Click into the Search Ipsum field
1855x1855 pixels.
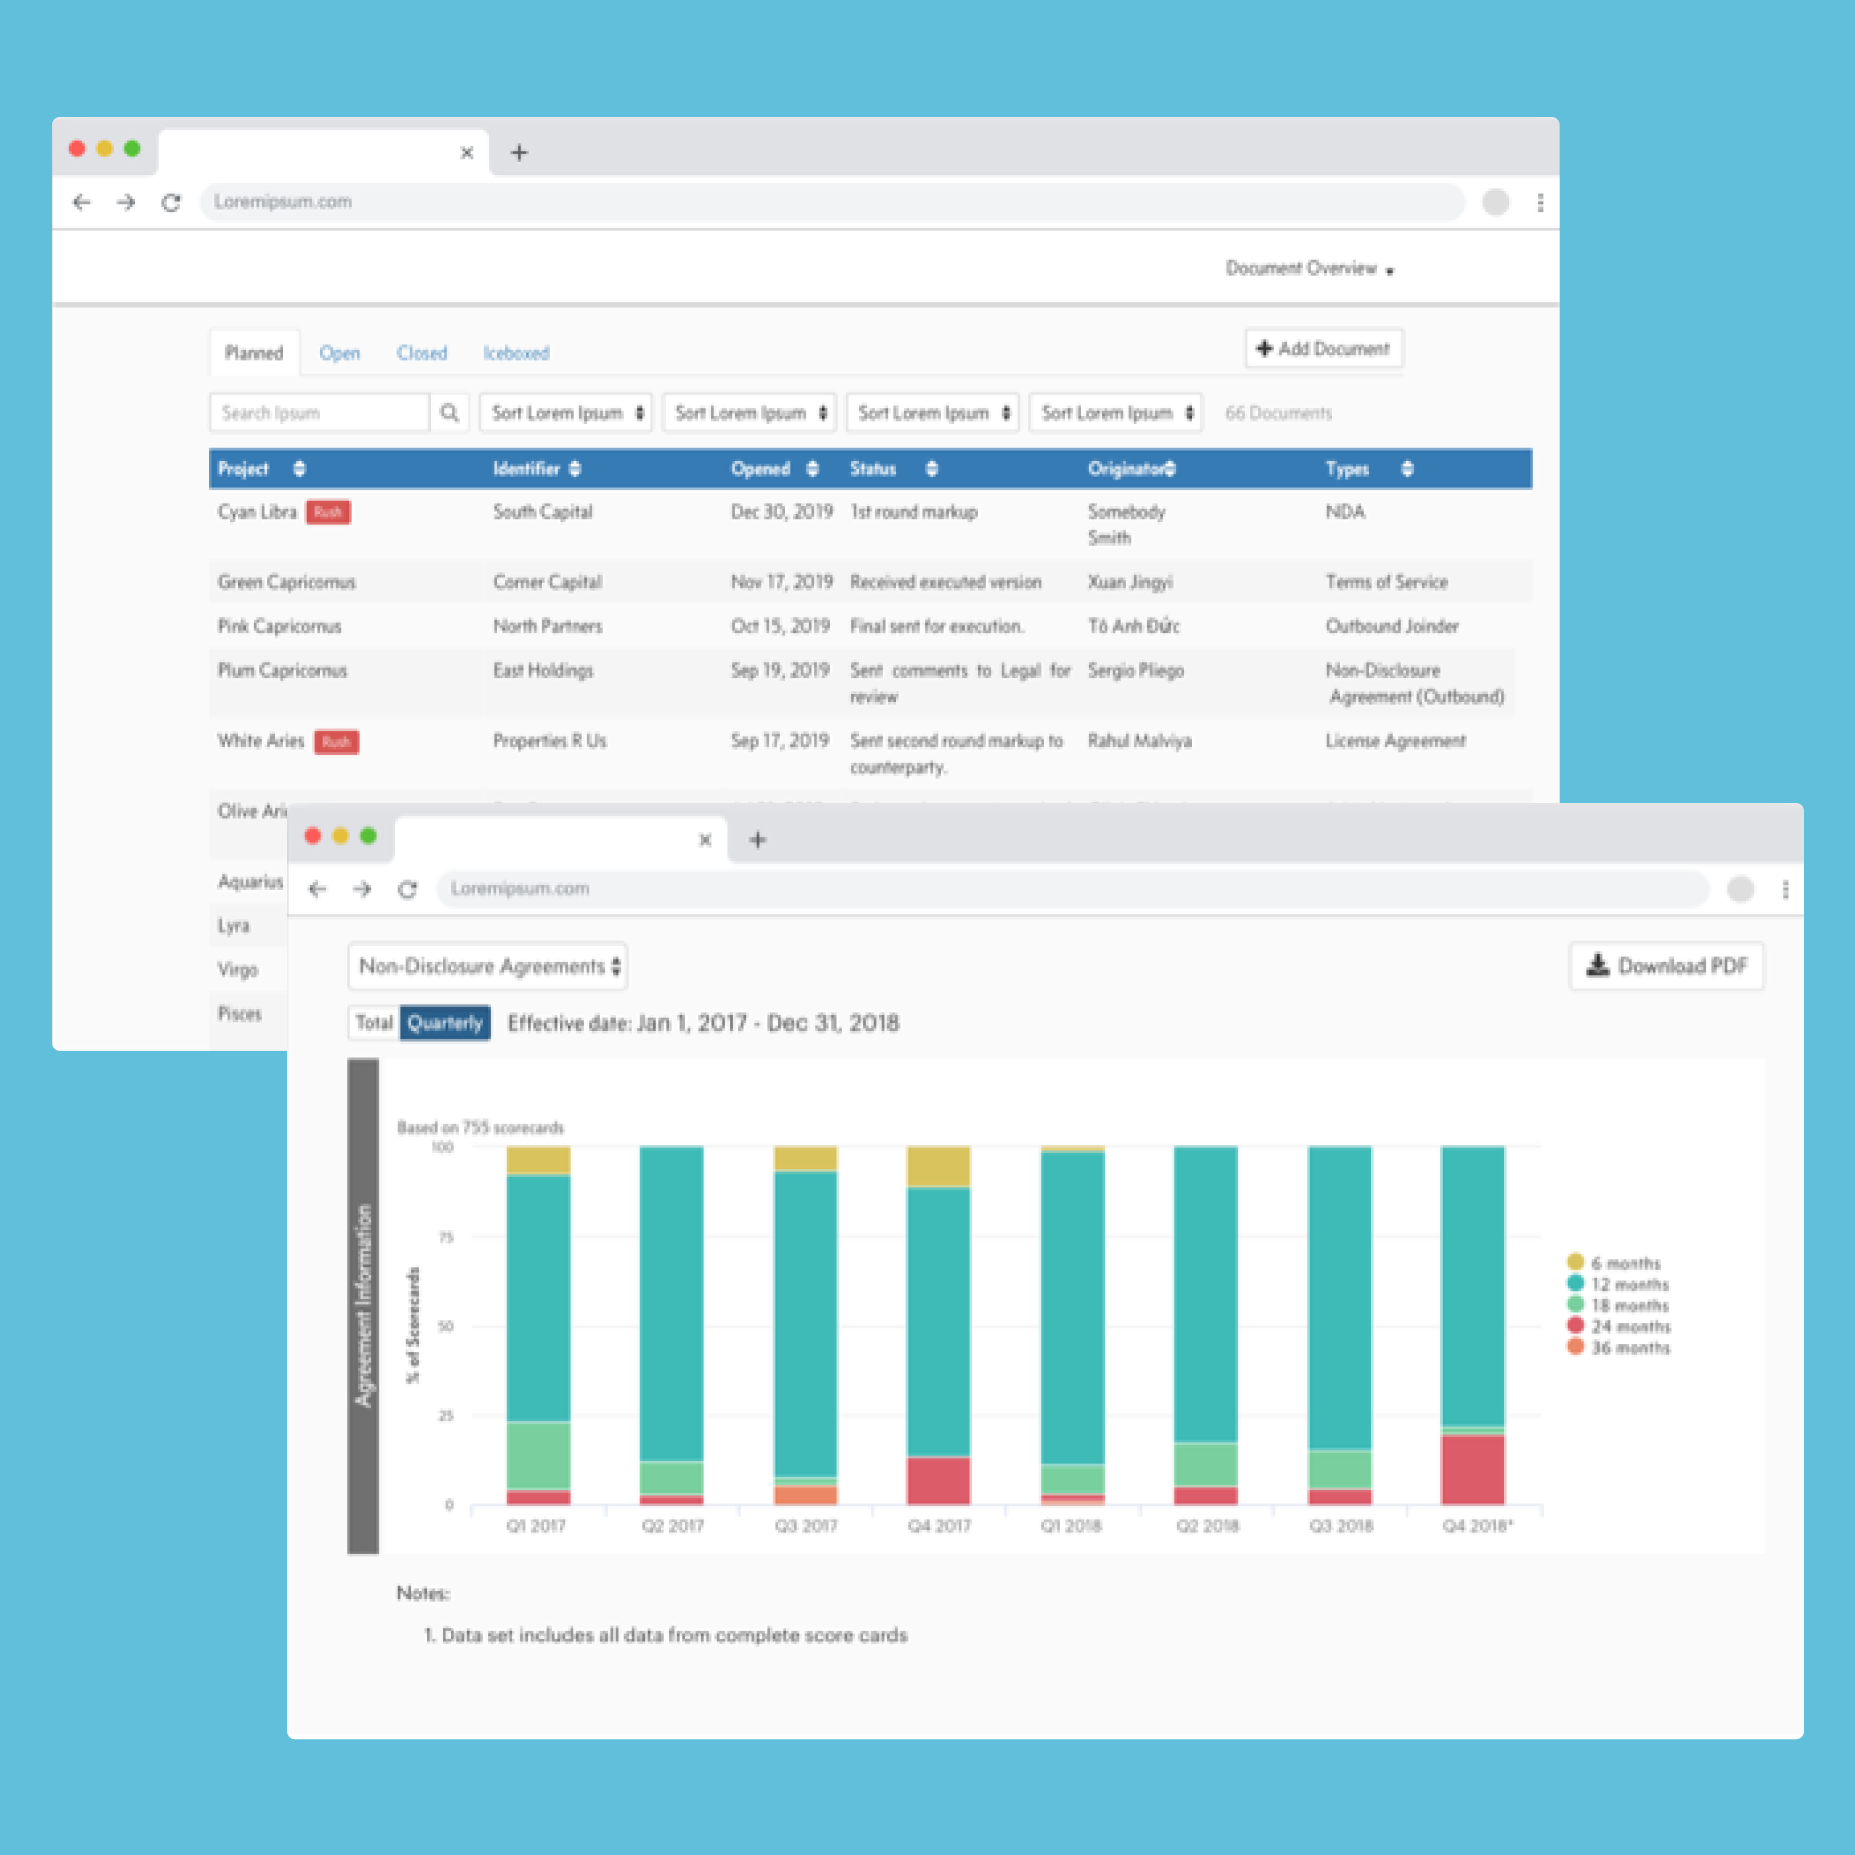319,413
